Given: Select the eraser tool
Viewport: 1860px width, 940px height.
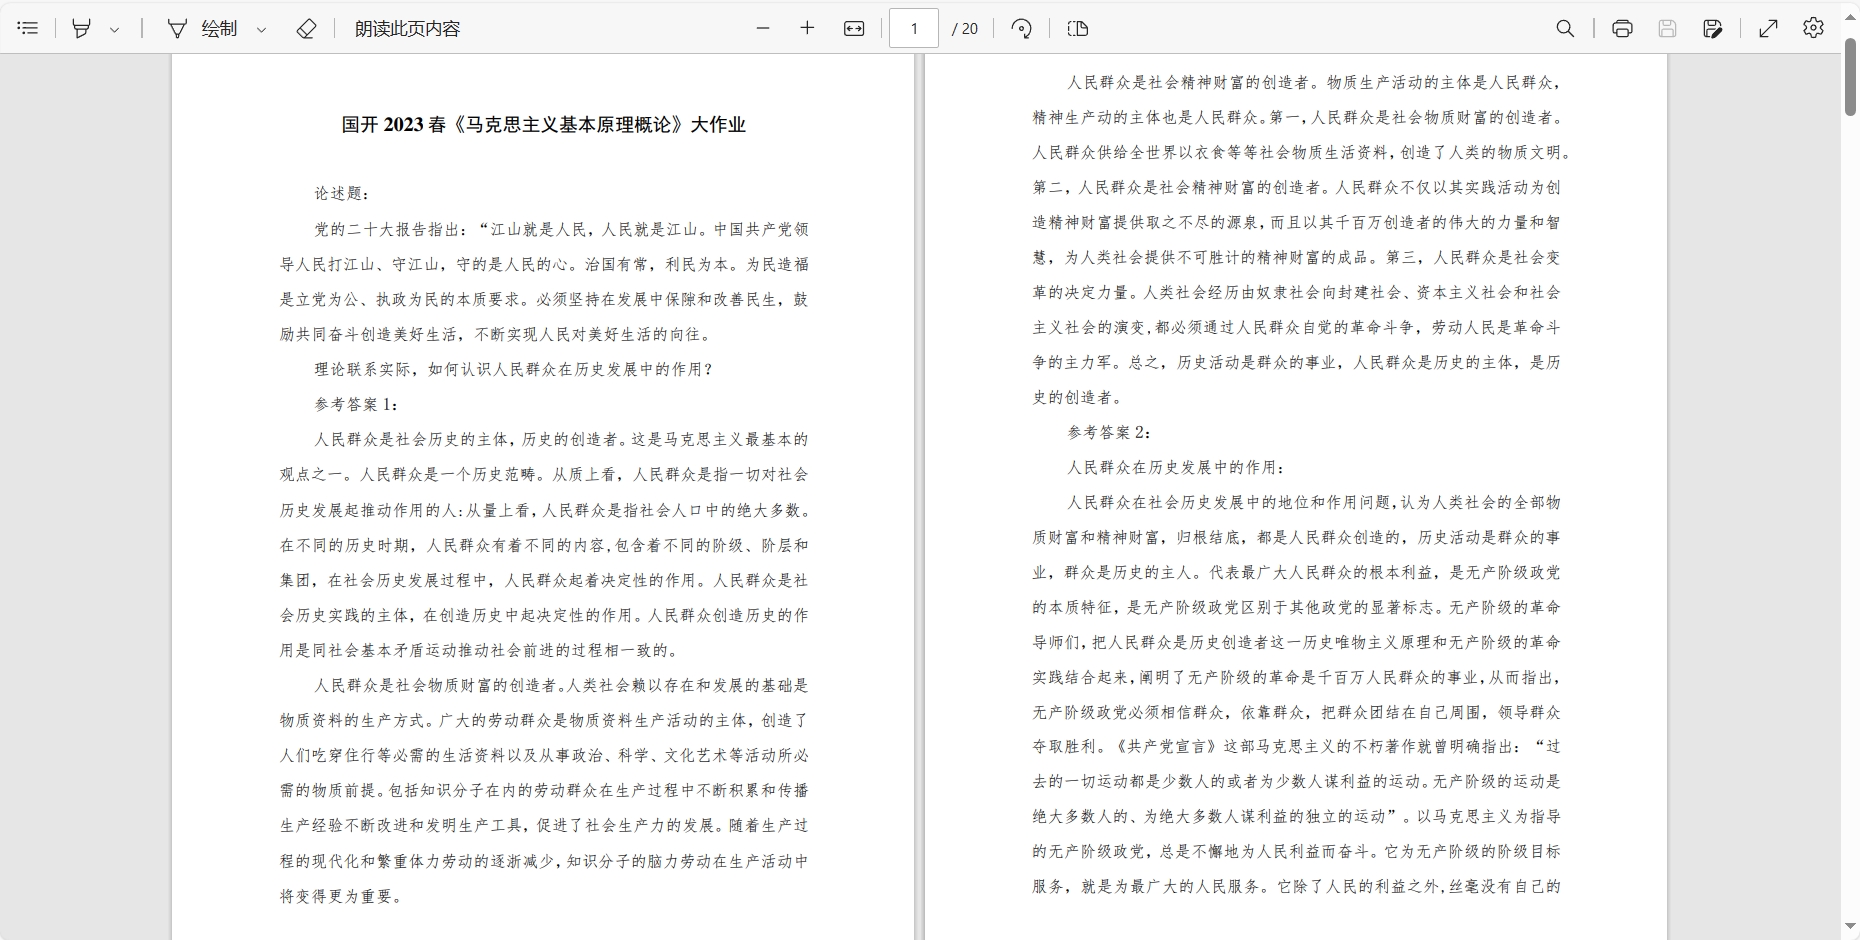Looking at the screenshot, I should click(307, 28).
